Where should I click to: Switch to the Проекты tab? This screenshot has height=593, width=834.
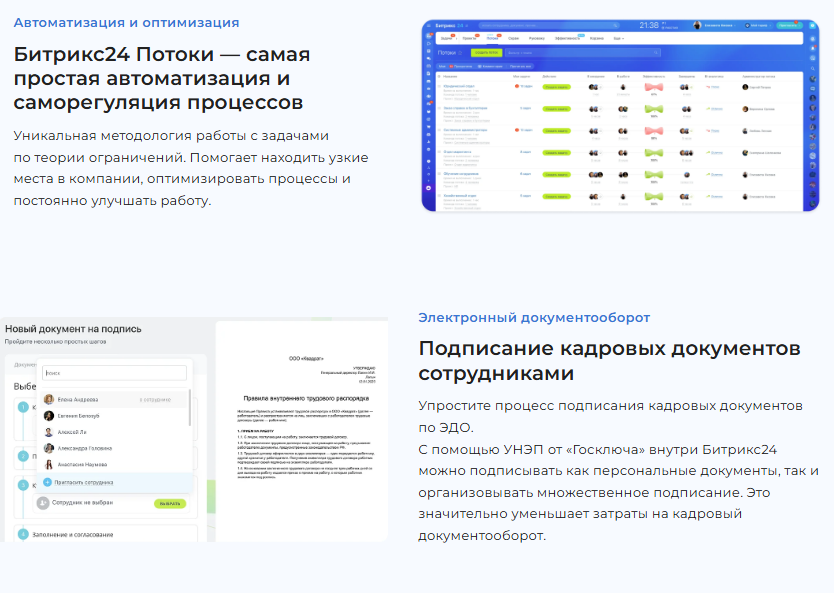(469, 38)
